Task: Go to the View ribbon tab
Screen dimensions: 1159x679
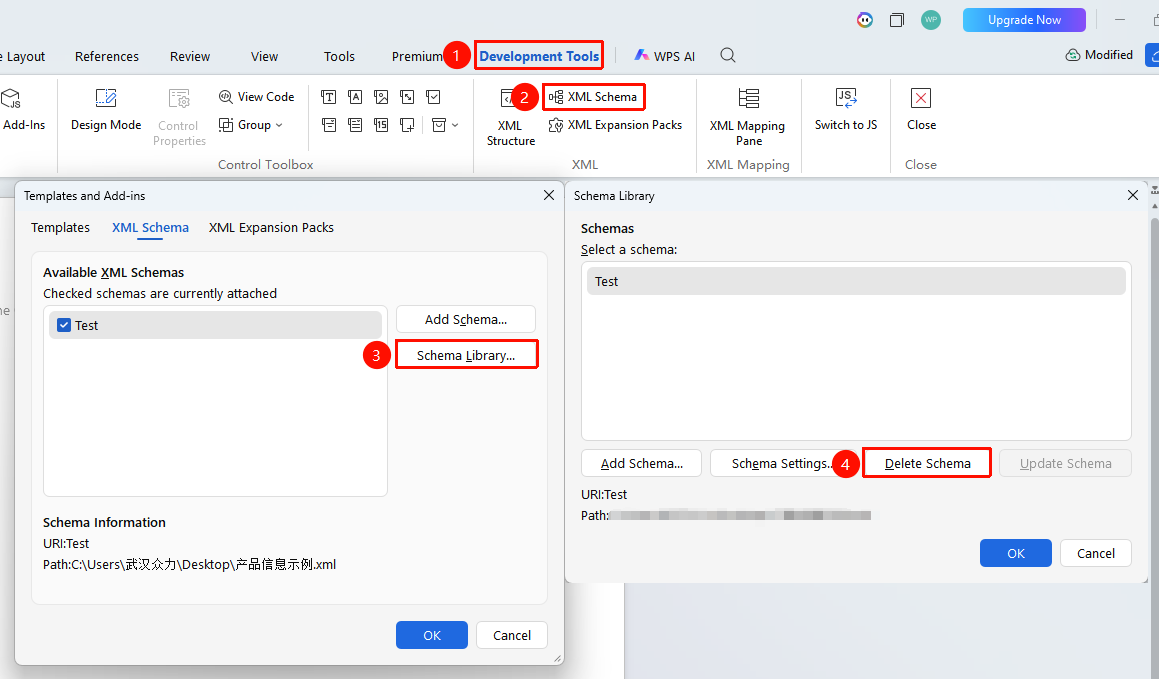Action: [x=265, y=56]
